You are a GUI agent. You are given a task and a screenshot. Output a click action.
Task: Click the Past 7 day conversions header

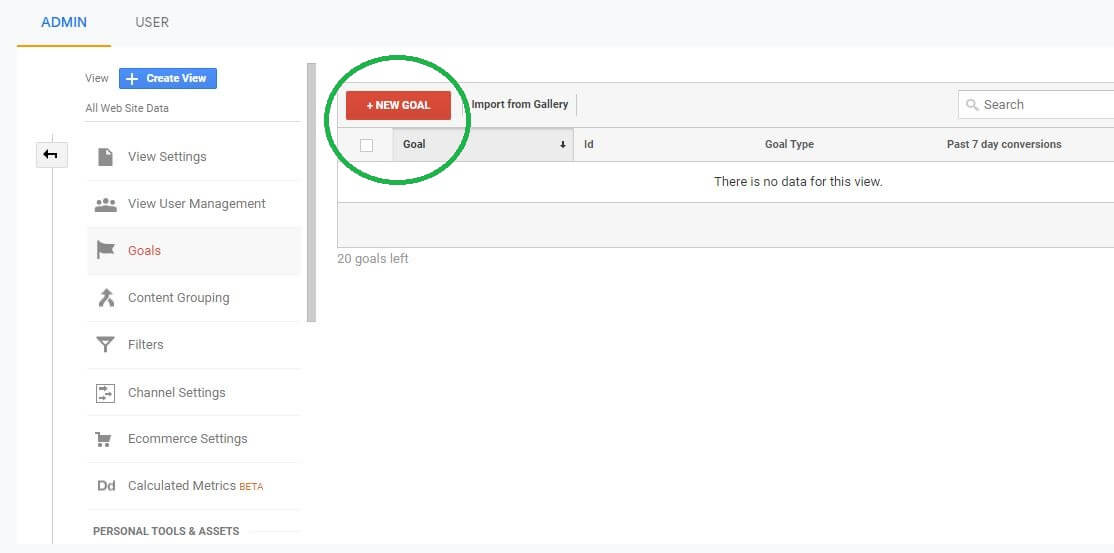point(1003,144)
